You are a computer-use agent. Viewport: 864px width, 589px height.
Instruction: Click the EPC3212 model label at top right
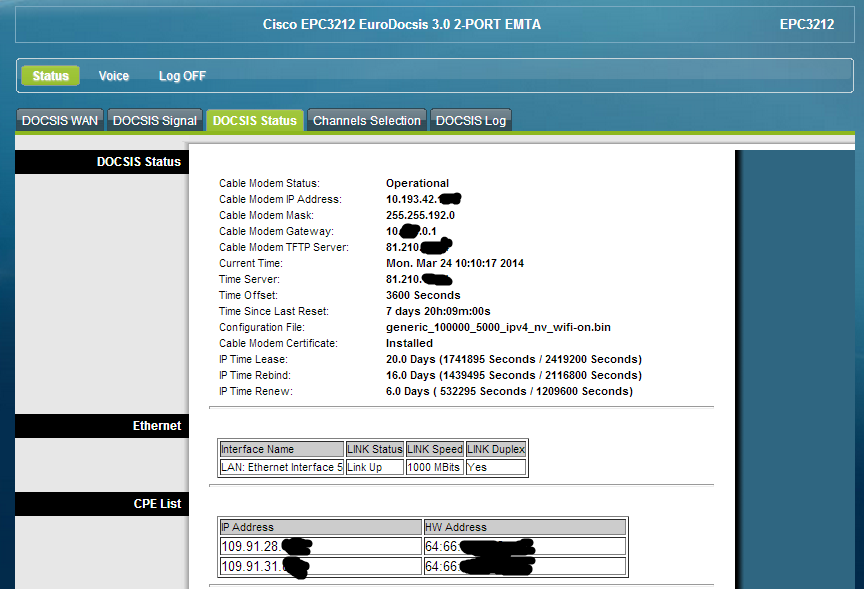(806, 24)
